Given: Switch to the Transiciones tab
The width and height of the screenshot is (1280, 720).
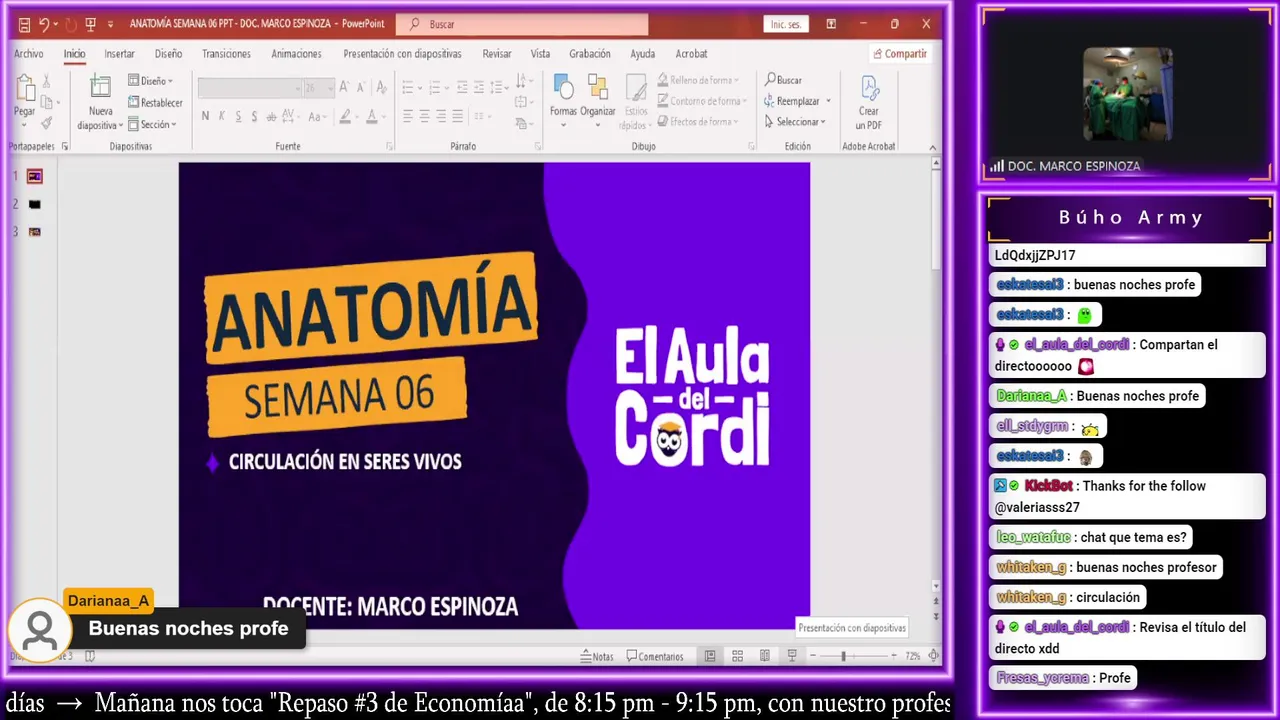Looking at the screenshot, I should (226, 54).
